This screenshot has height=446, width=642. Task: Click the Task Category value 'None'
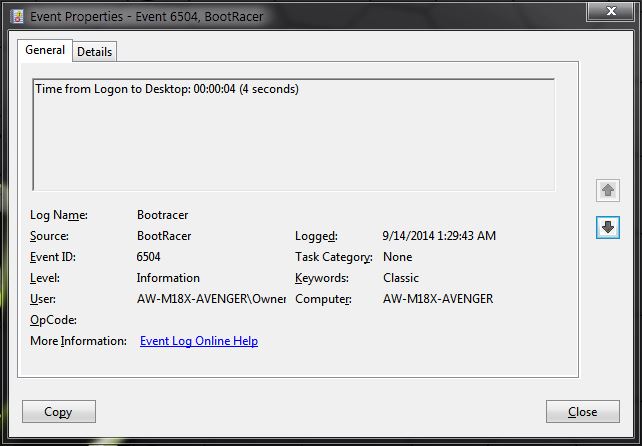click(x=398, y=257)
